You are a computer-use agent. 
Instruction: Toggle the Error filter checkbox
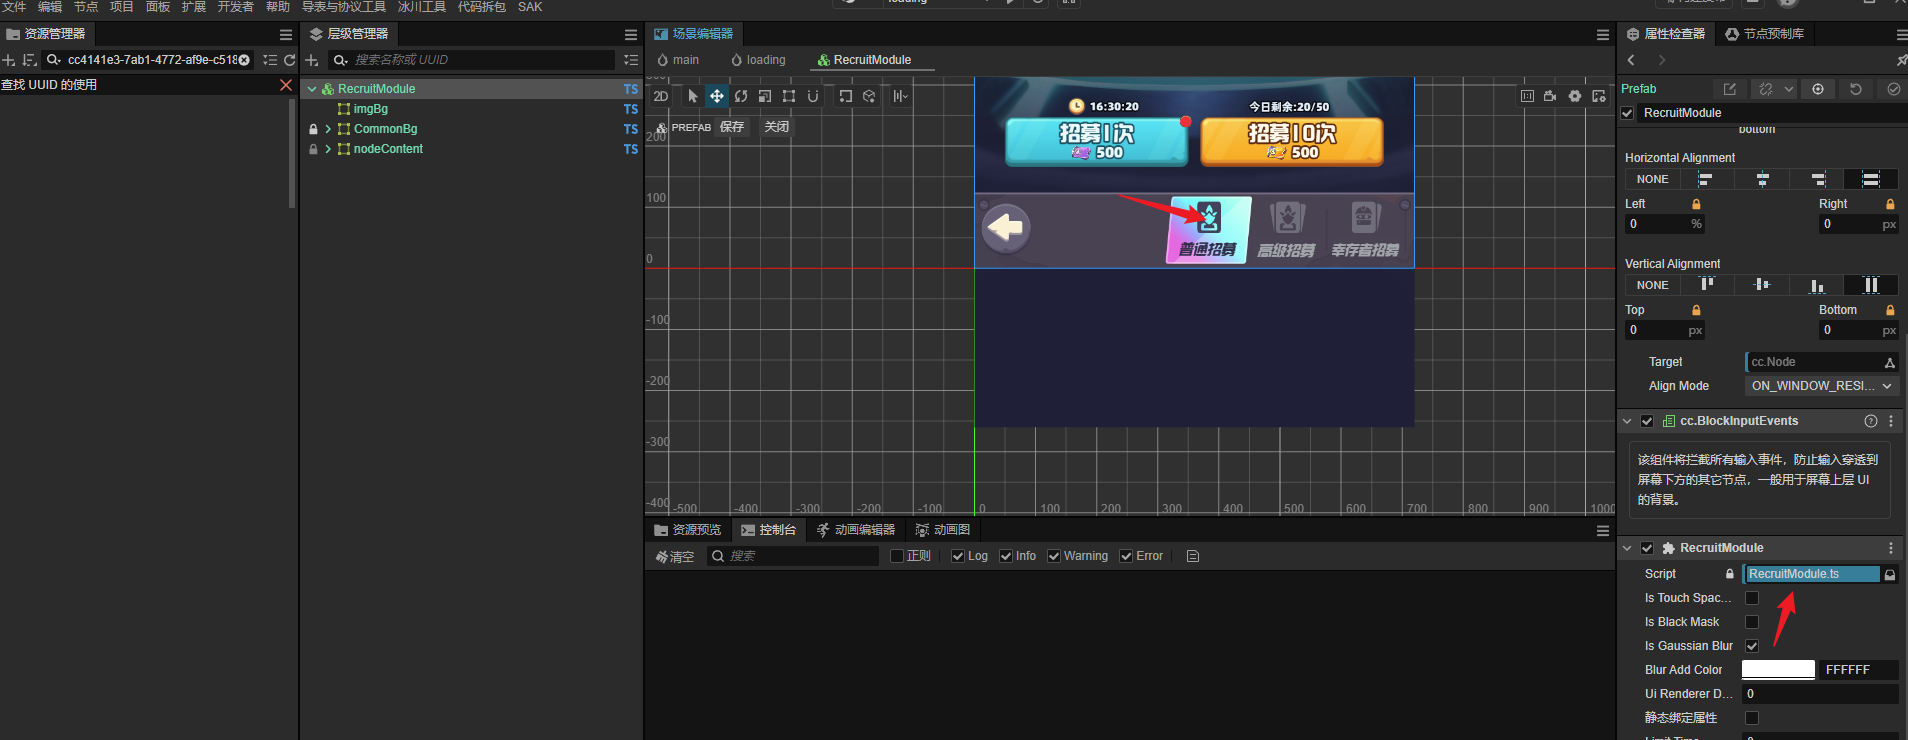click(1126, 556)
